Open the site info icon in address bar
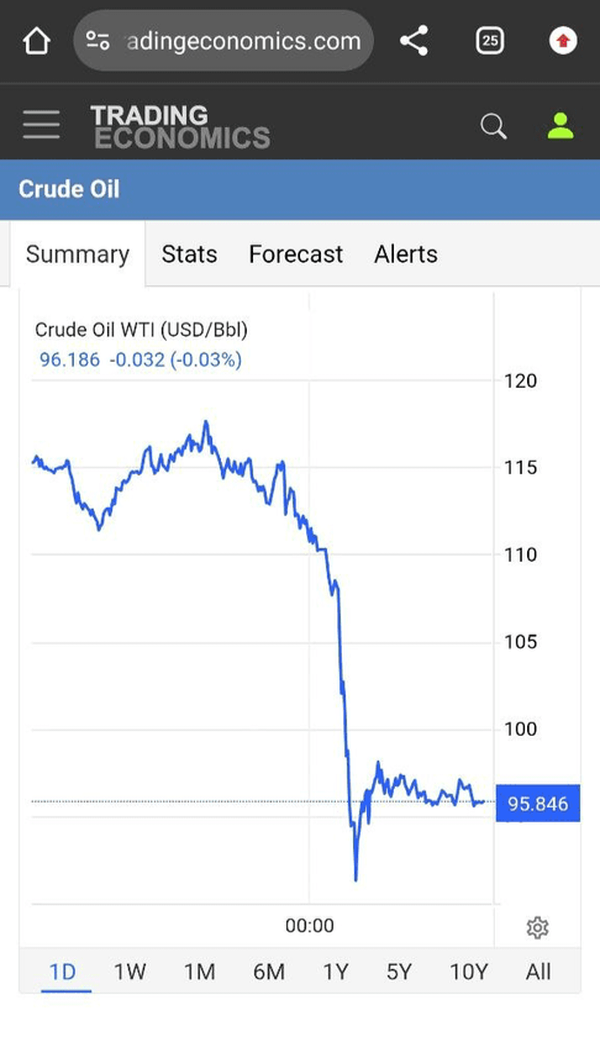Image resolution: width=600 pixels, height=1038 pixels. (98, 41)
